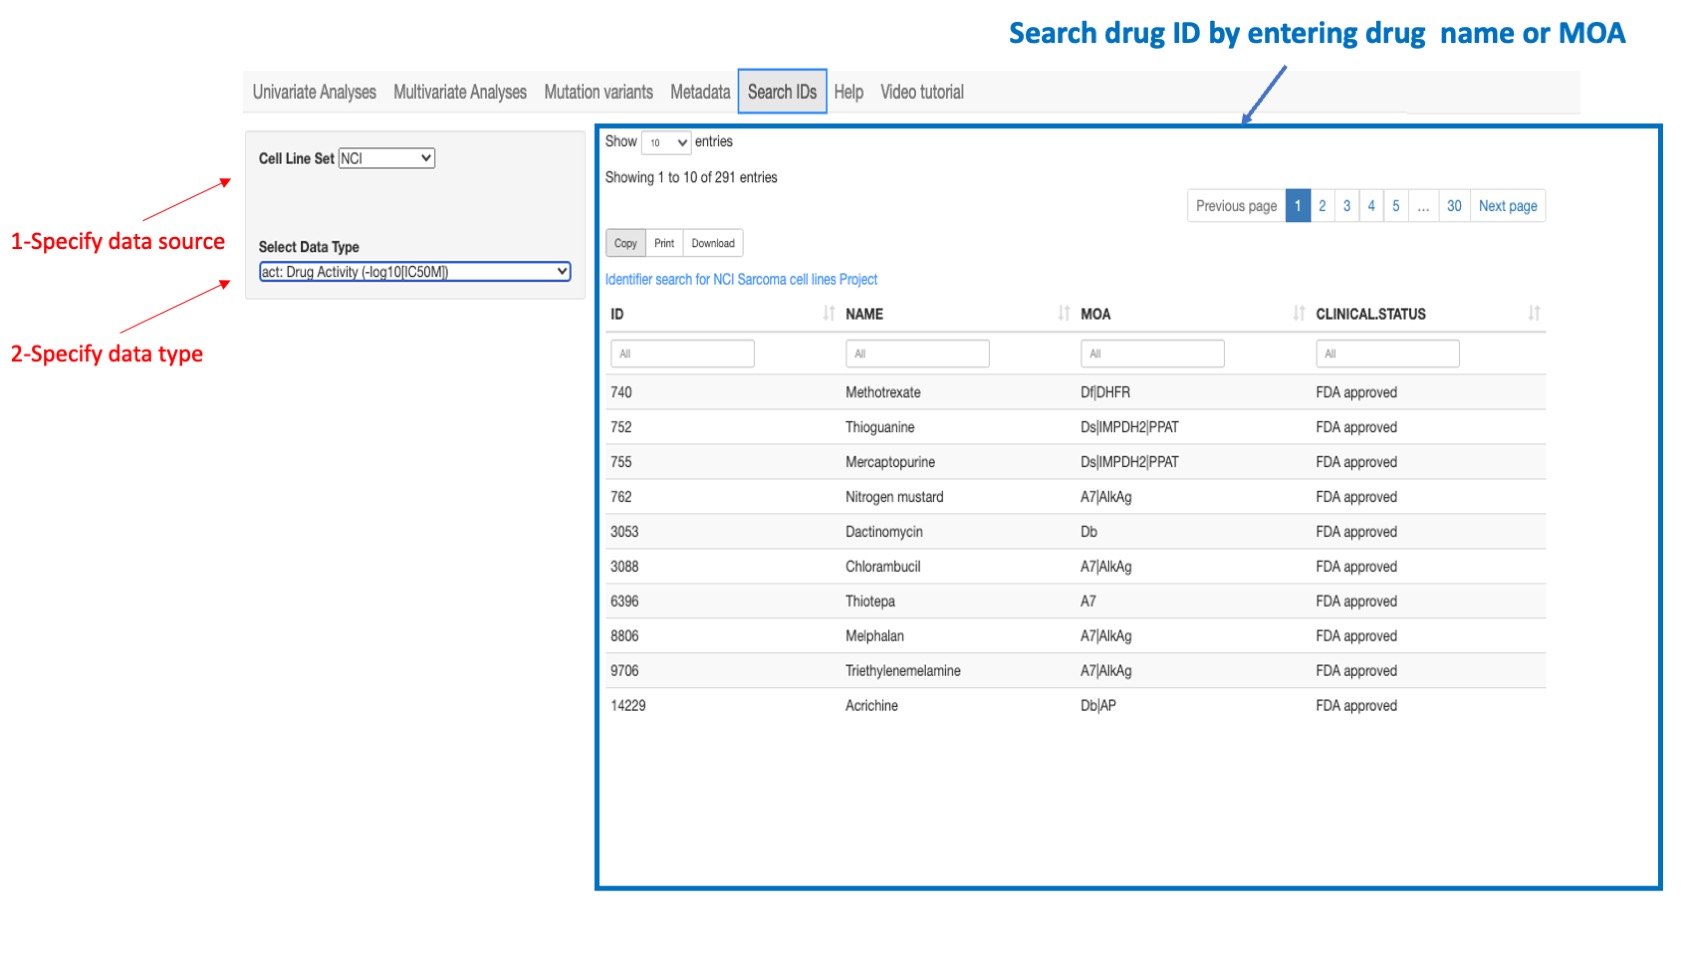Sort the table by the ID column arrows
This screenshot has height=956, width=1700.
[x=826, y=313]
